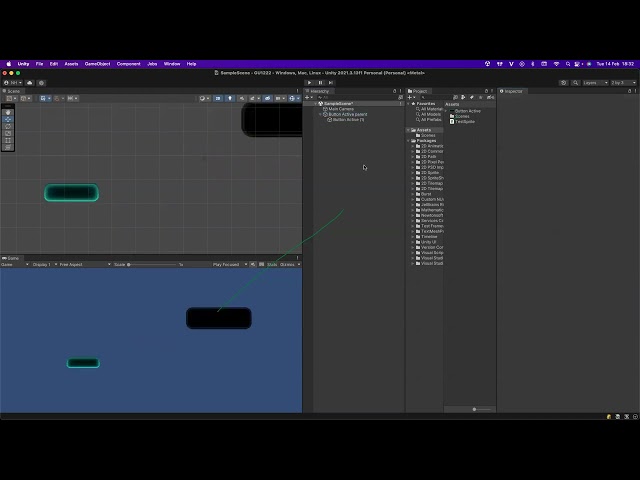The width and height of the screenshot is (640, 480).
Task: Select Main Camera in Hierarchy
Action: [x=341, y=109]
